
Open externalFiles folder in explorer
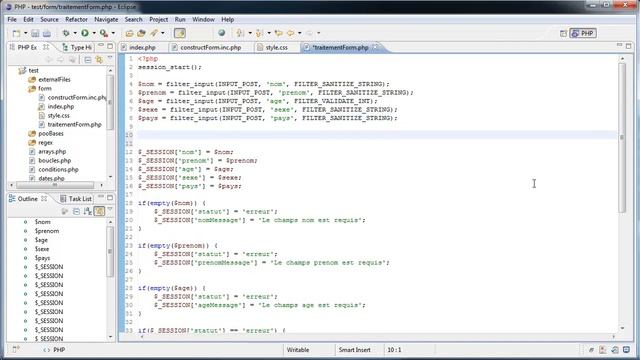pyautogui.click(x=54, y=79)
